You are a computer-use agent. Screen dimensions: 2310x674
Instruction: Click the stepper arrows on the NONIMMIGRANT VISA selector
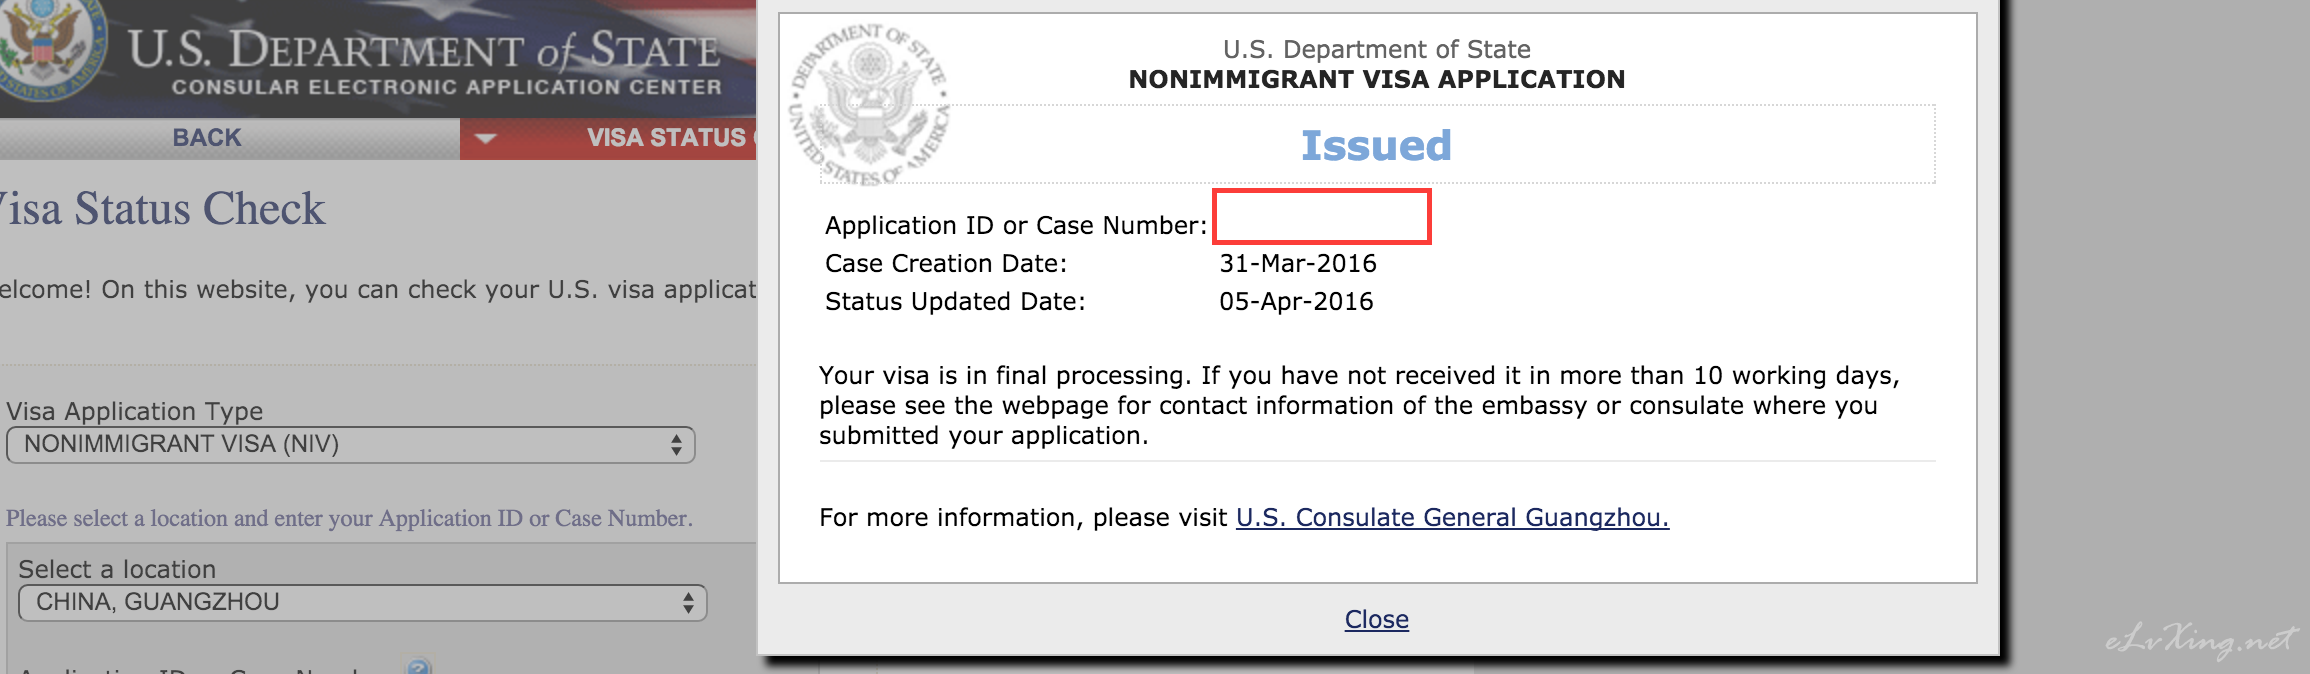(x=677, y=445)
